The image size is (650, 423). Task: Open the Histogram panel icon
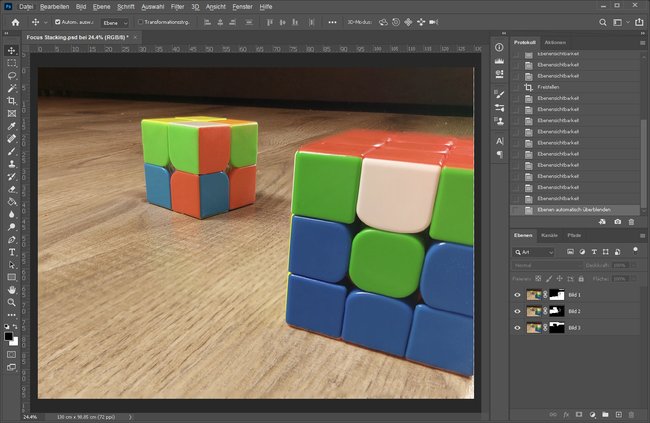tap(499, 61)
